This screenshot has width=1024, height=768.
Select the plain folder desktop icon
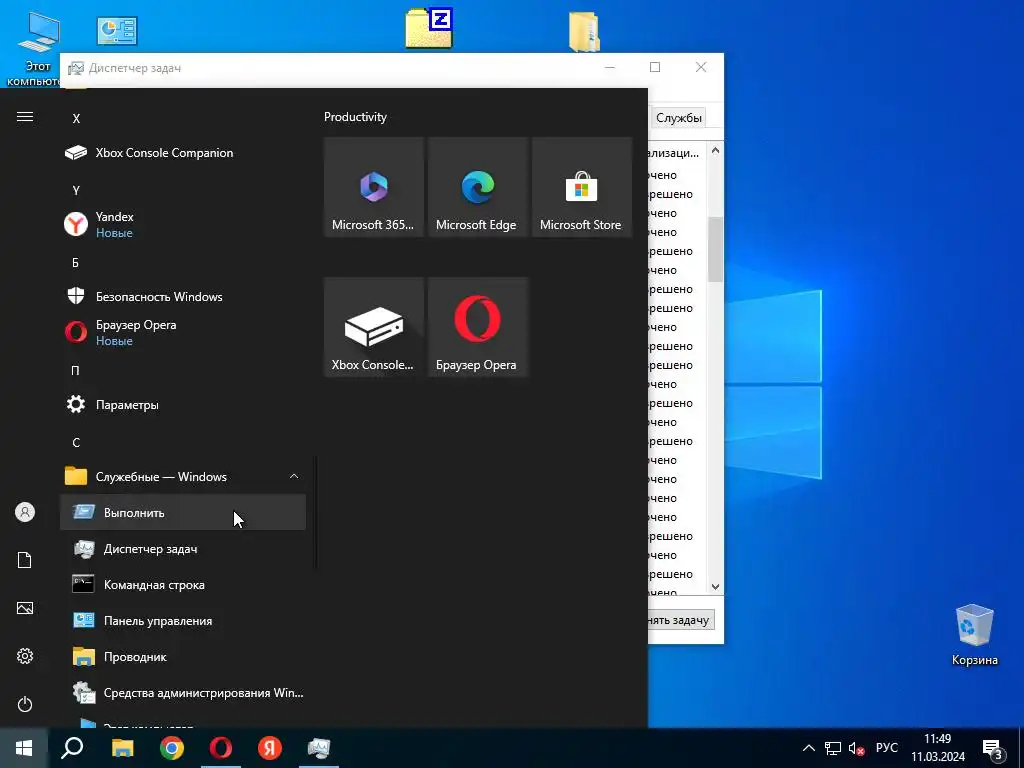click(x=584, y=31)
